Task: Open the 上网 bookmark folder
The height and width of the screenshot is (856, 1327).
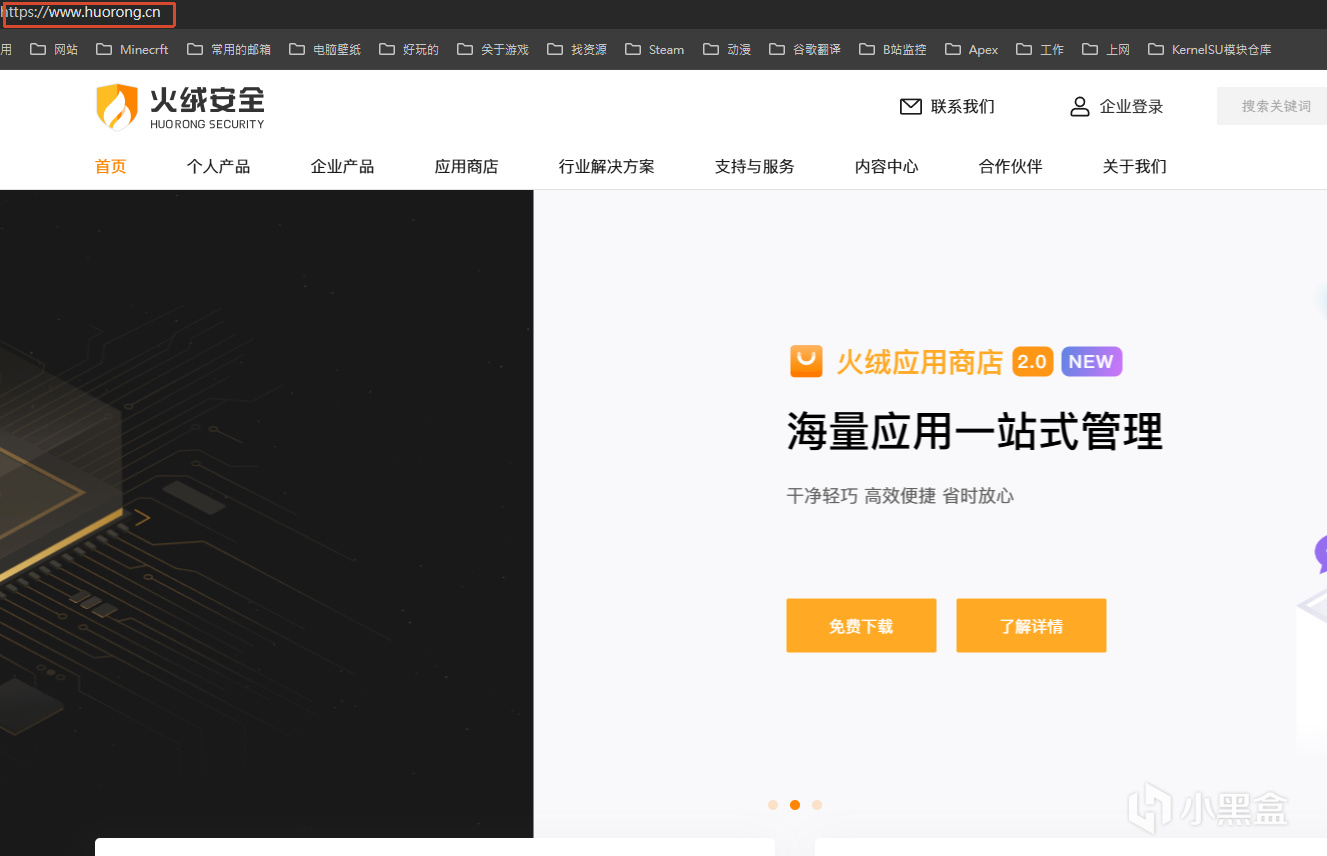Action: 1106,49
